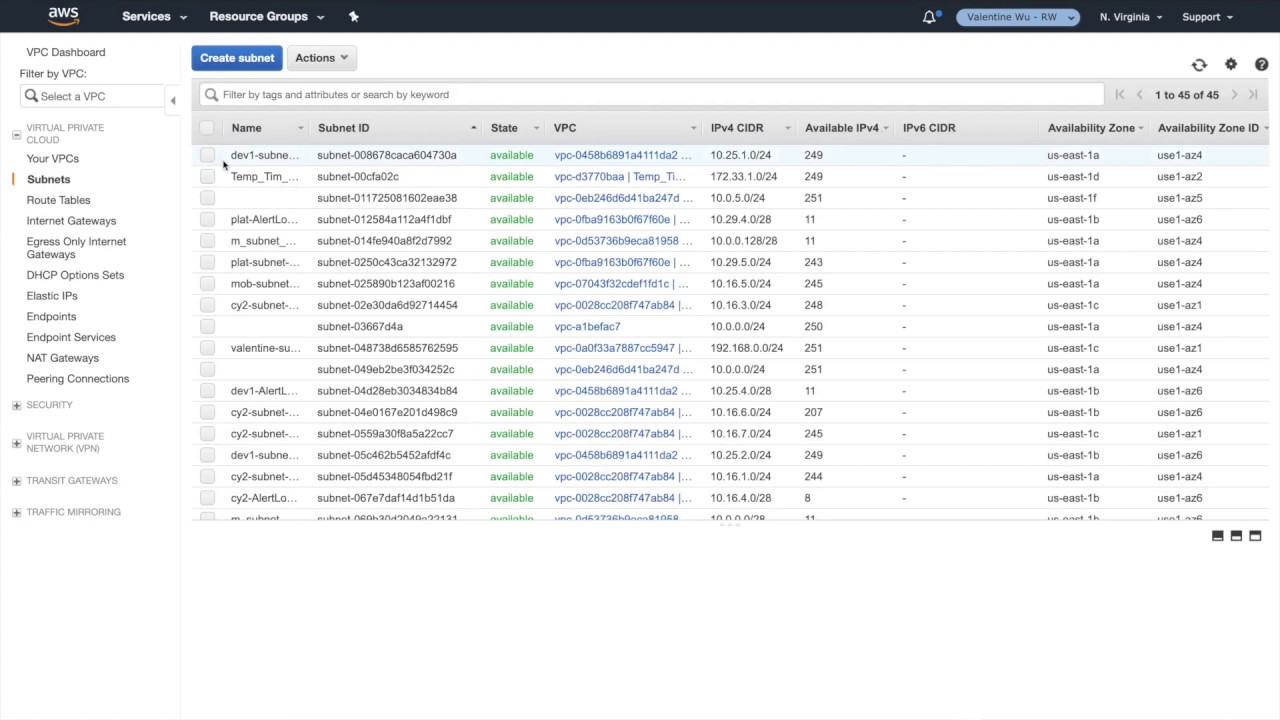Screen dimensions: 1280x720
Task: Open Egress Only Internet Gateways page
Action: tap(76, 248)
